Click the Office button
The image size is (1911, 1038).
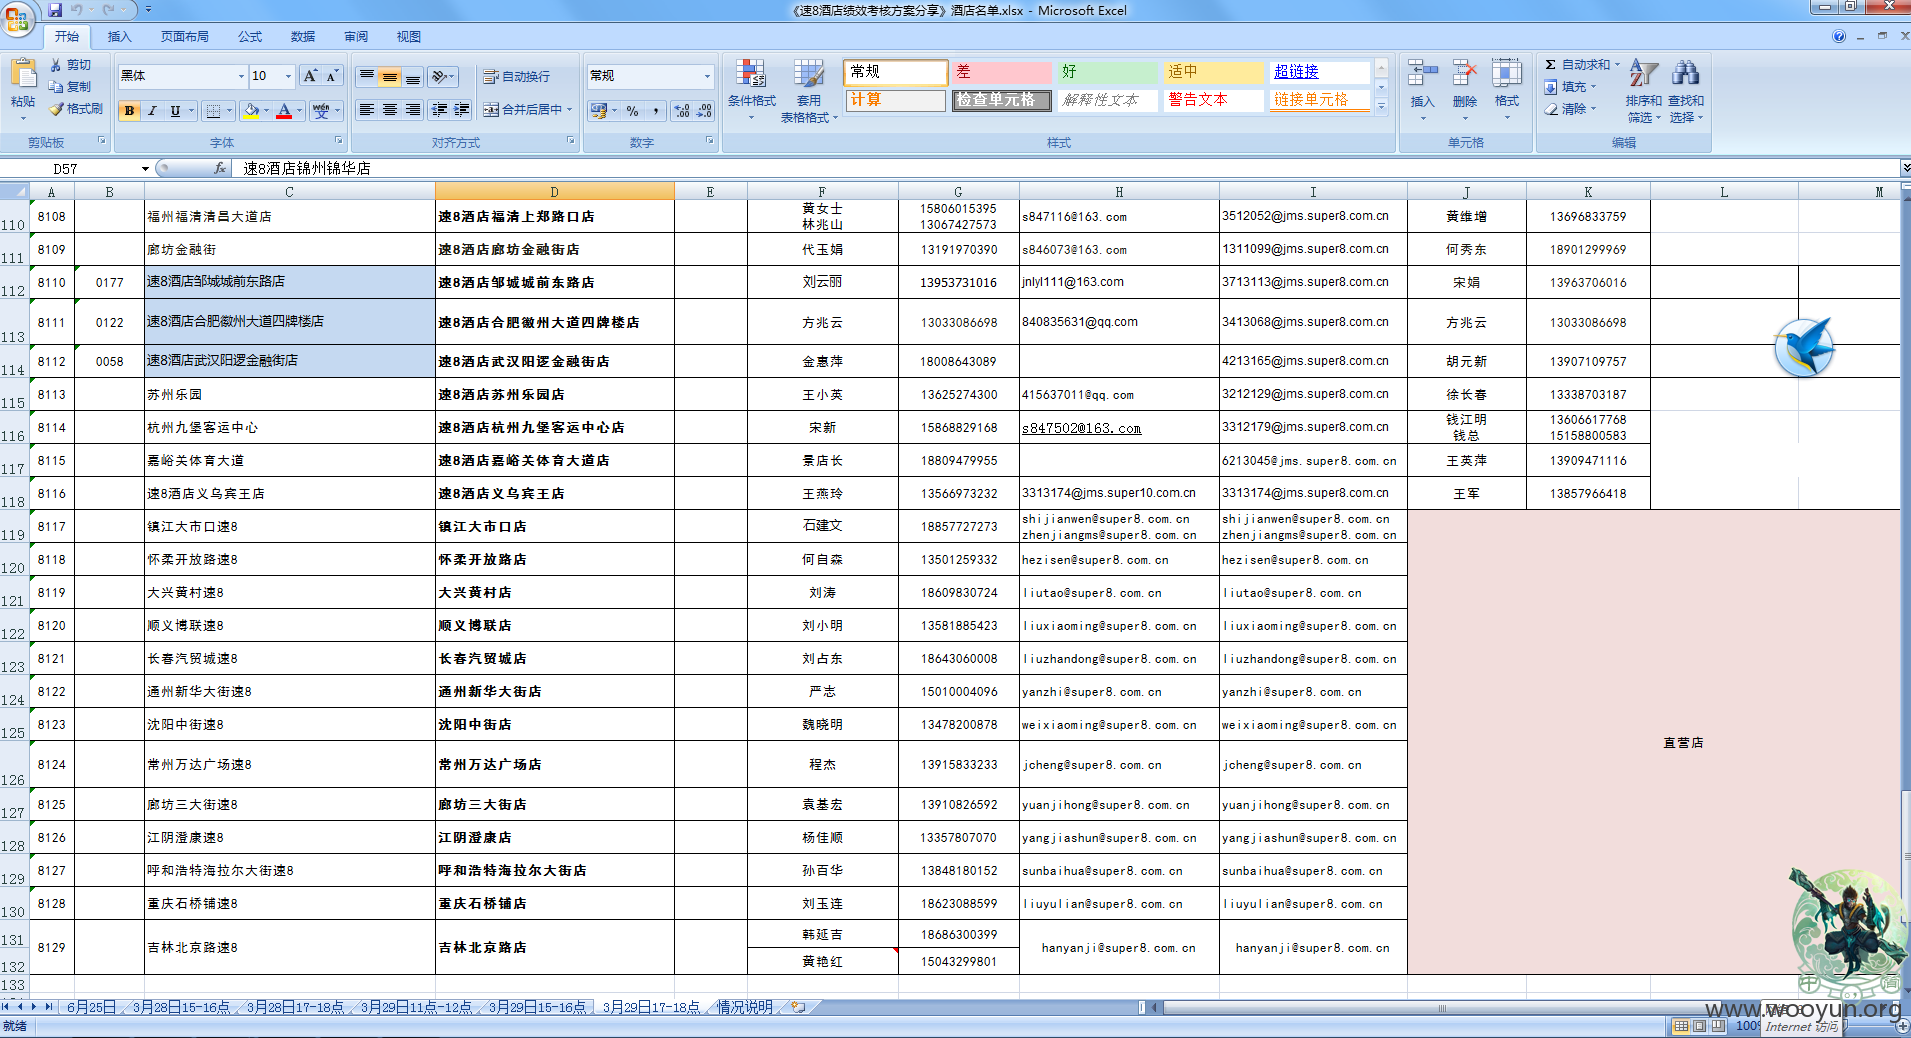pyautogui.click(x=17, y=17)
